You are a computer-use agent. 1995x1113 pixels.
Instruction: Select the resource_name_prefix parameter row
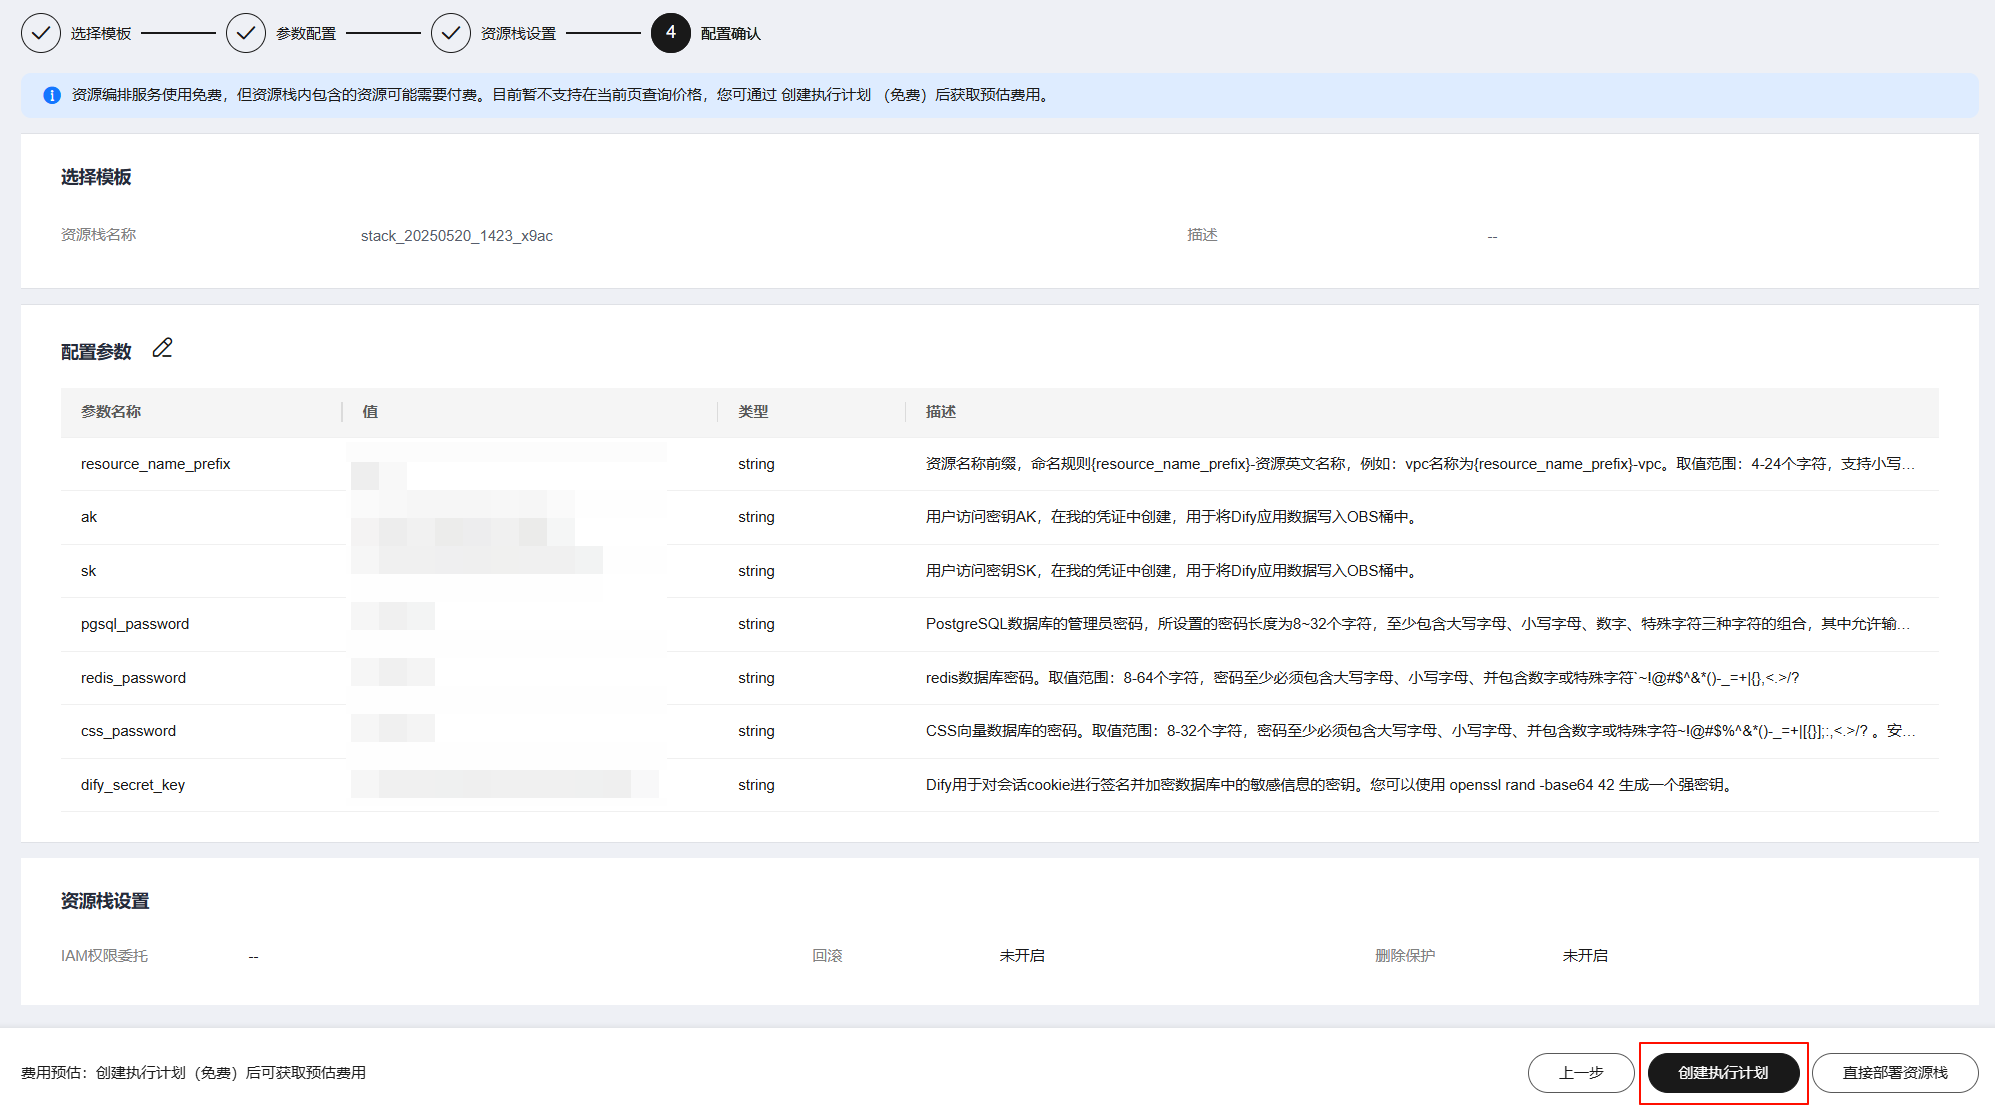[156, 464]
